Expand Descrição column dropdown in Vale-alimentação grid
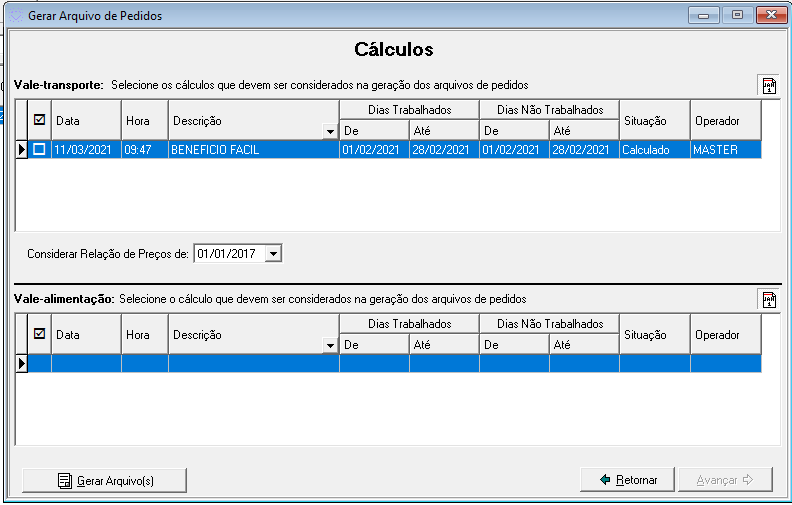Screen dimensions: 792x505 click(330, 346)
